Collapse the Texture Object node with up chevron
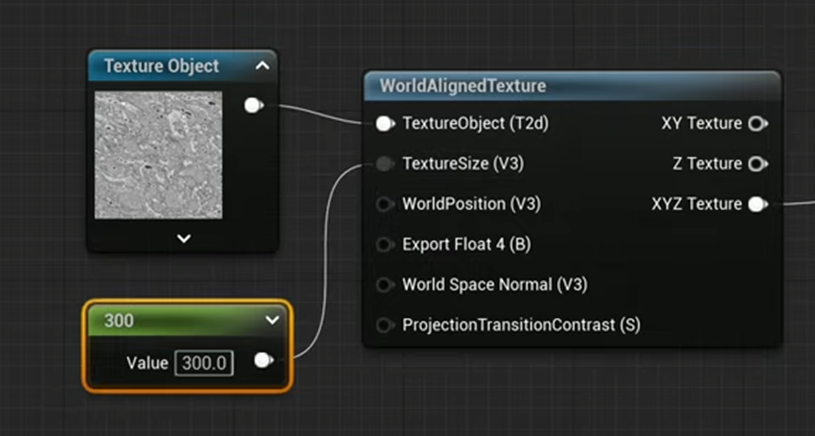 click(x=262, y=66)
